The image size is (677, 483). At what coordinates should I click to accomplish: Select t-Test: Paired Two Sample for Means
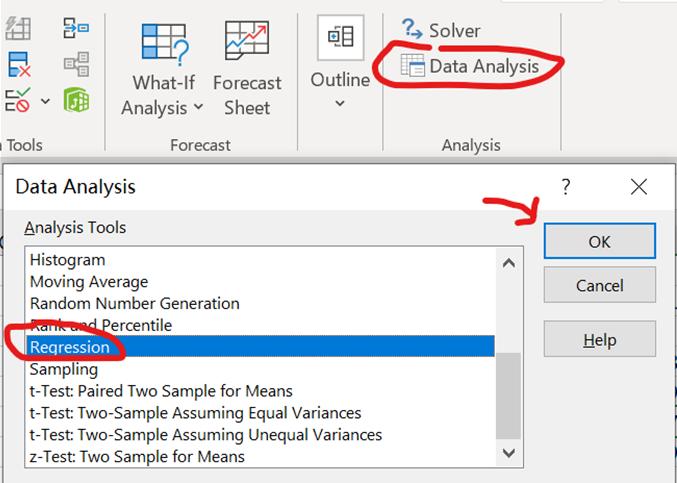[x=161, y=391]
